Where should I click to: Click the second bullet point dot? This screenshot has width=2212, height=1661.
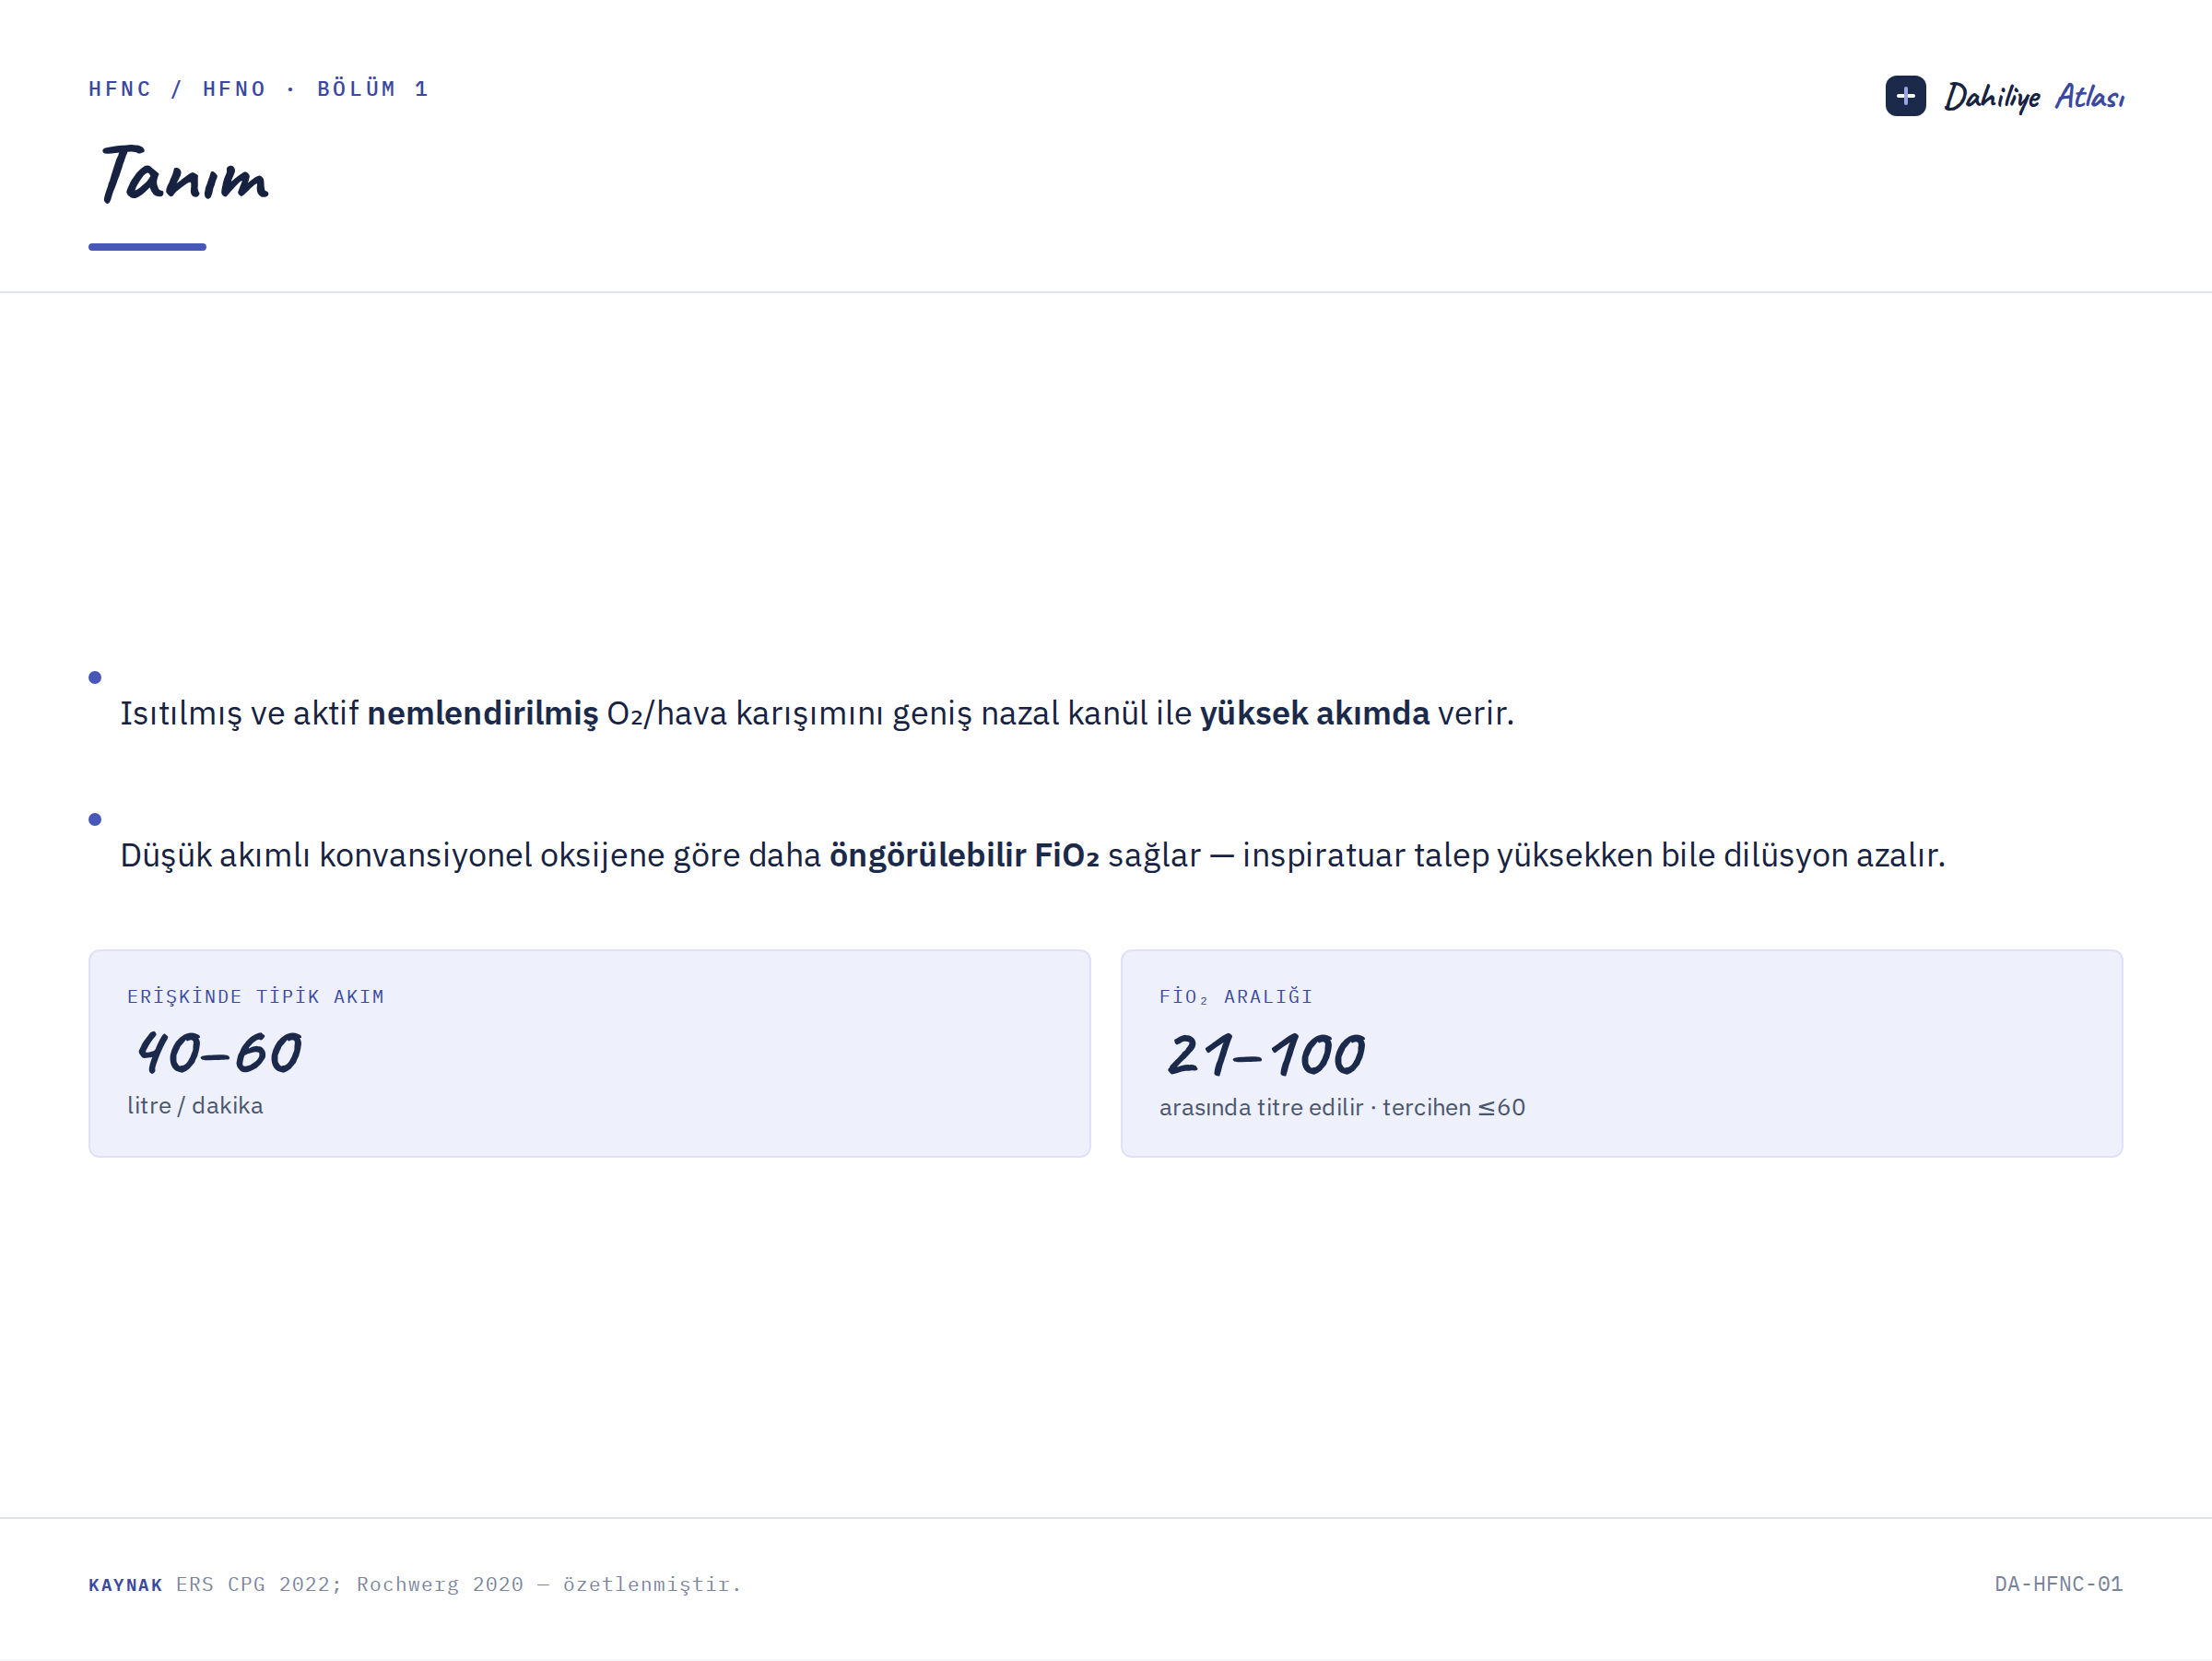coord(95,820)
